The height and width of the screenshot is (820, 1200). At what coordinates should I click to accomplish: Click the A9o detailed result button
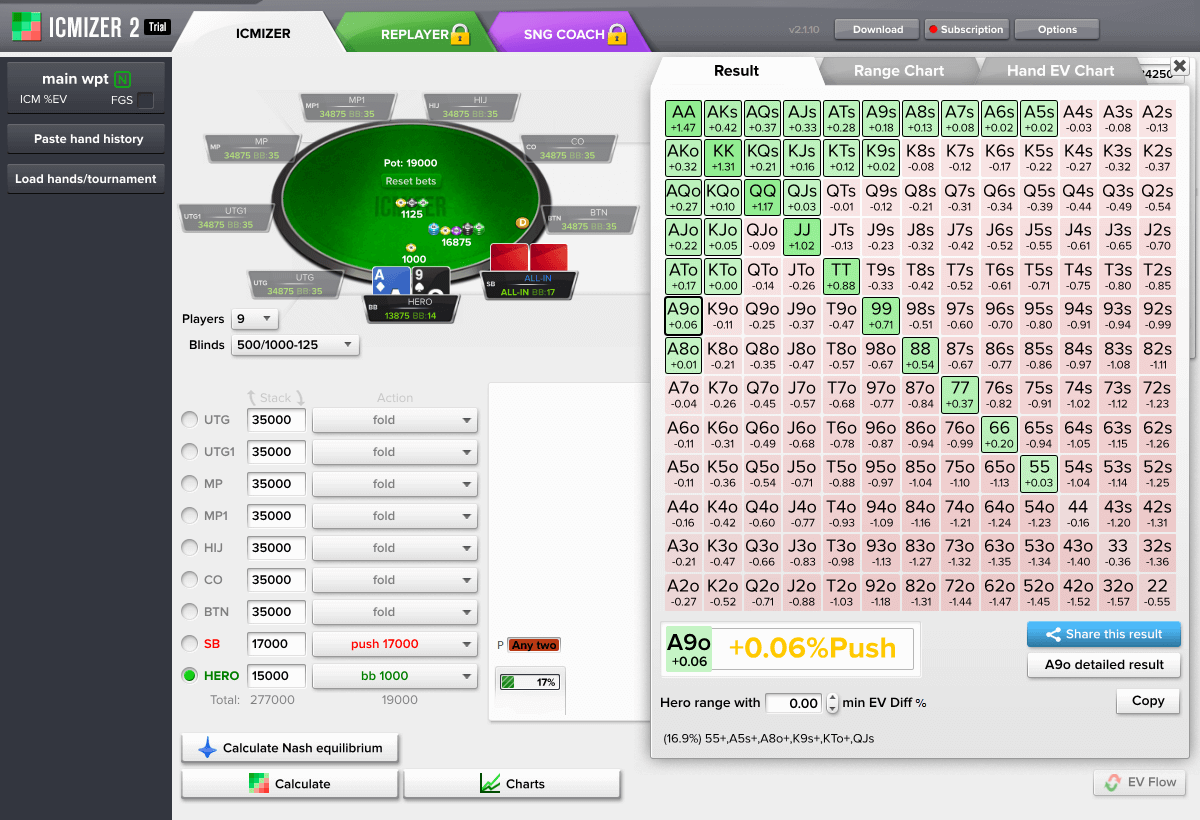1104,665
